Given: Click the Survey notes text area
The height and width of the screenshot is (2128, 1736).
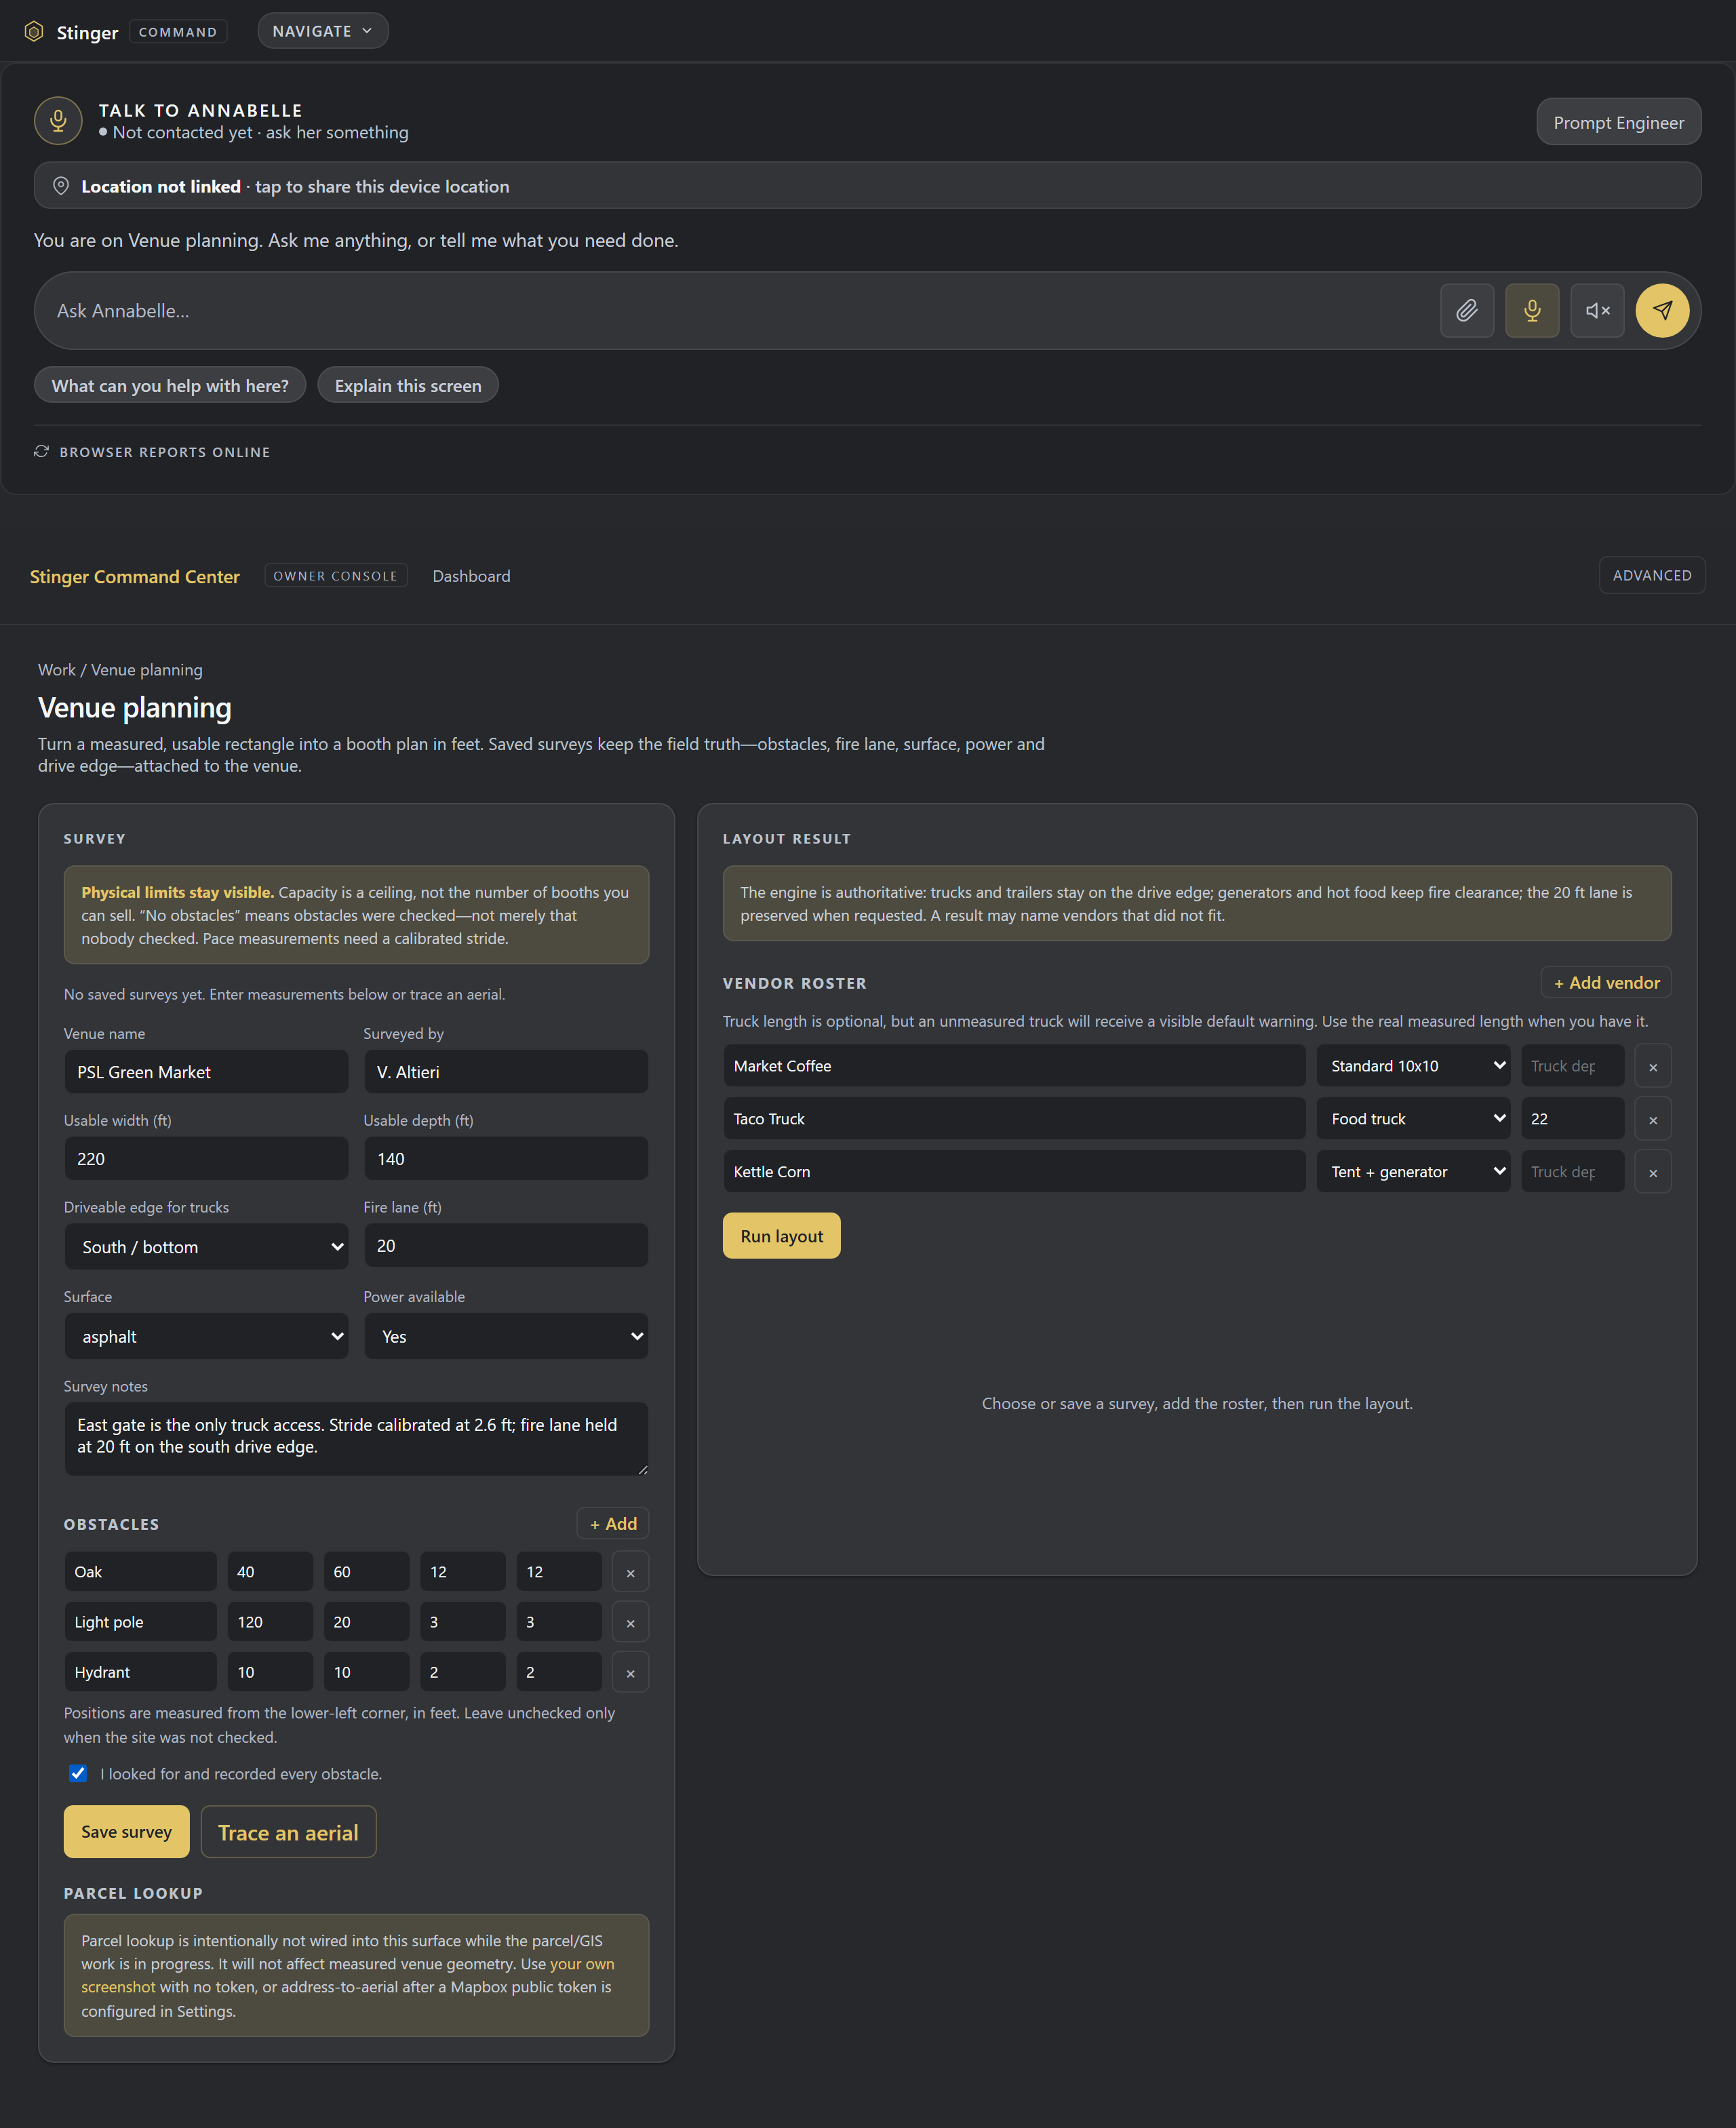Looking at the screenshot, I should pyautogui.click(x=356, y=1439).
